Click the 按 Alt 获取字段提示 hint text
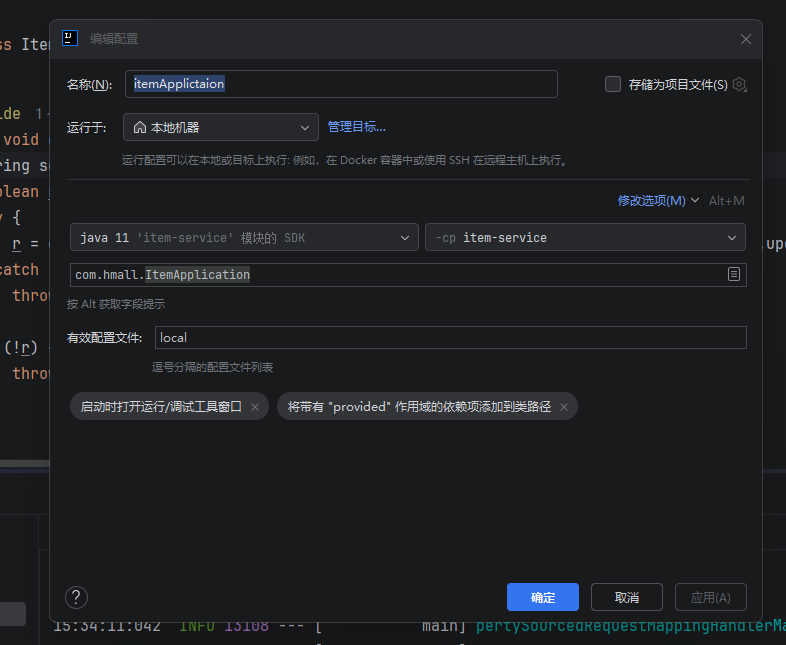Screen dimensions: 786x645 [x=116, y=304]
